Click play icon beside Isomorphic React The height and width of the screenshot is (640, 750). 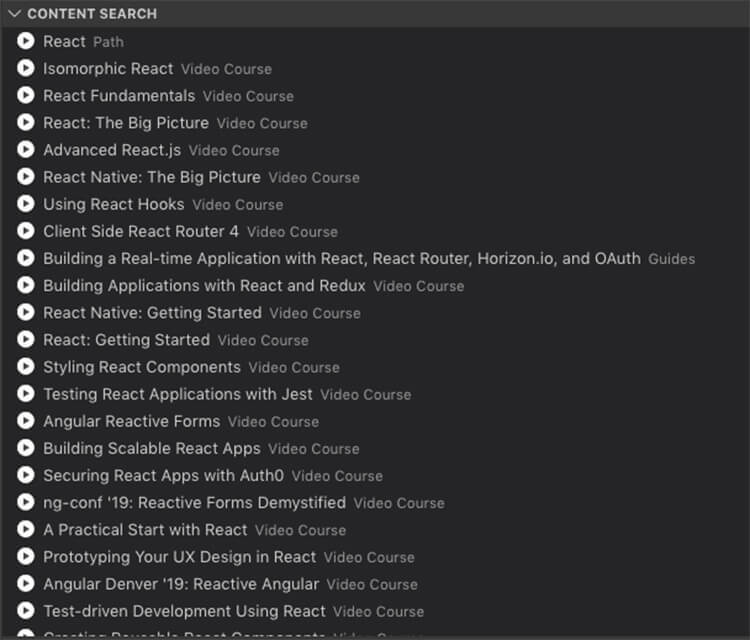click(26, 68)
